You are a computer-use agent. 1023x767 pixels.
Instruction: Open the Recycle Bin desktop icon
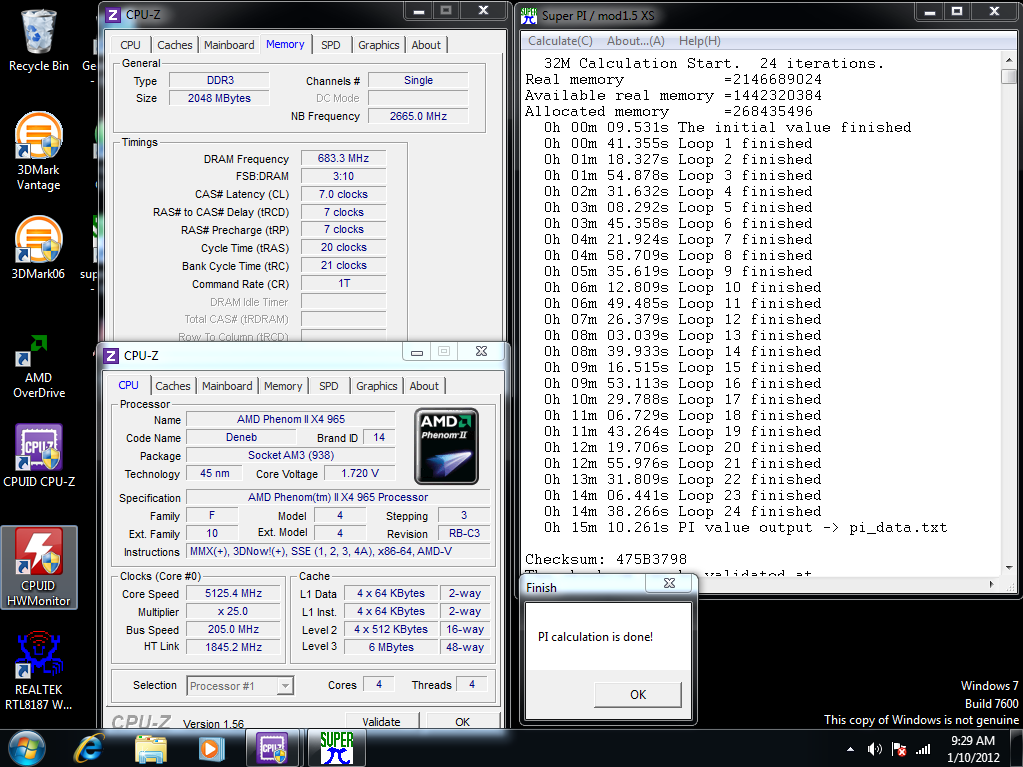tap(38, 40)
